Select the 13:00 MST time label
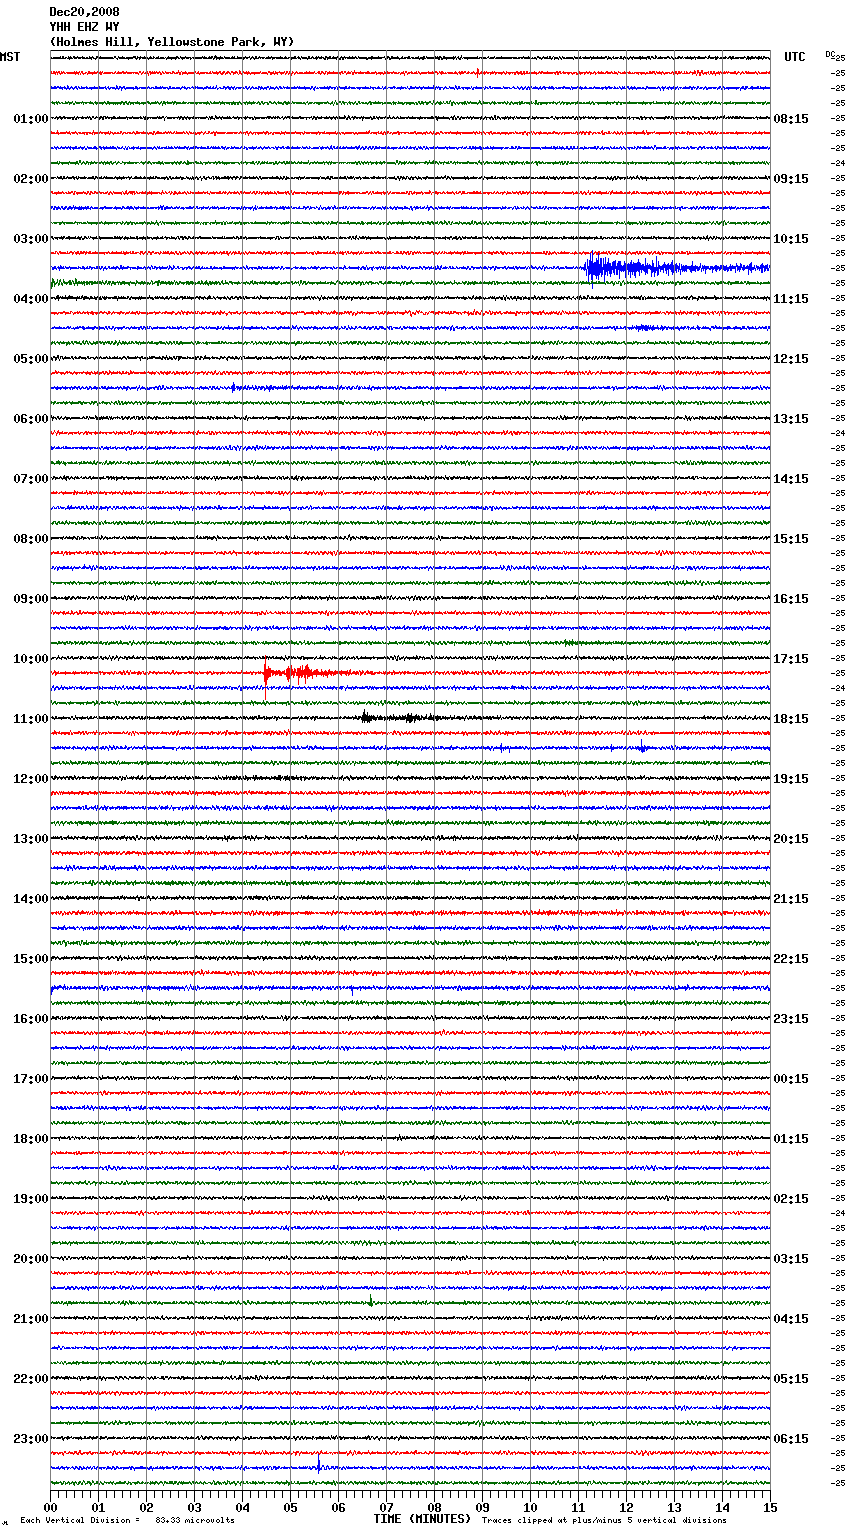 (x=31, y=839)
